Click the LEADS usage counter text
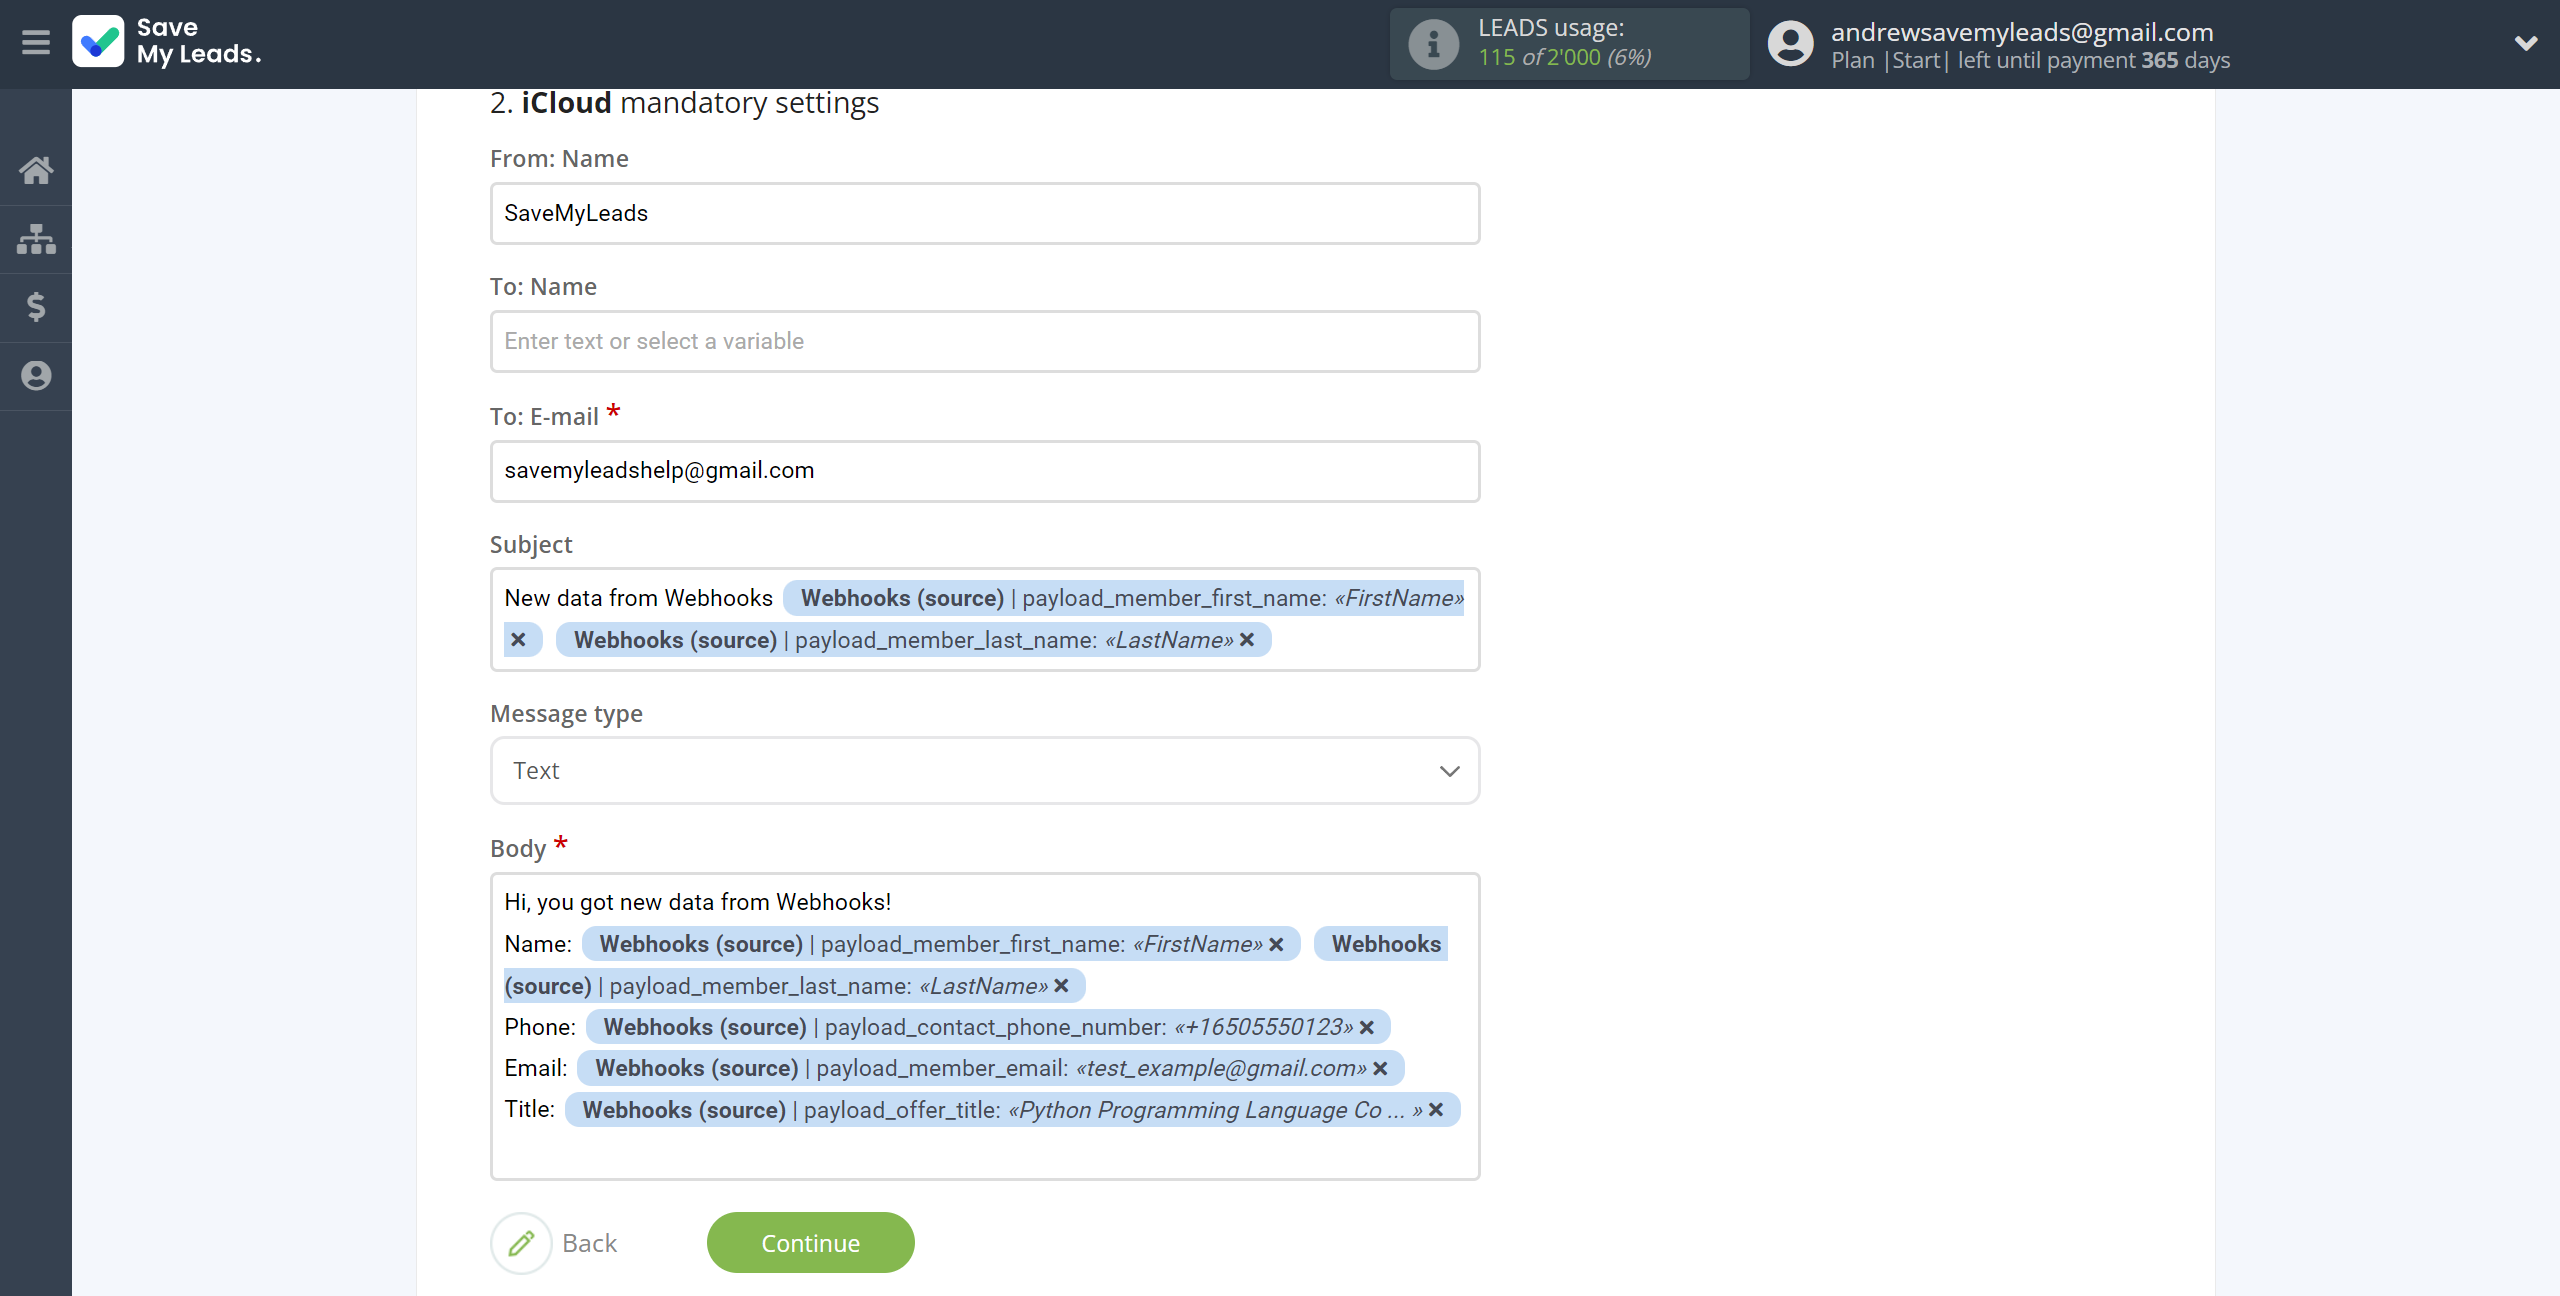Image resolution: width=2560 pixels, height=1296 pixels. click(x=1564, y=57)
